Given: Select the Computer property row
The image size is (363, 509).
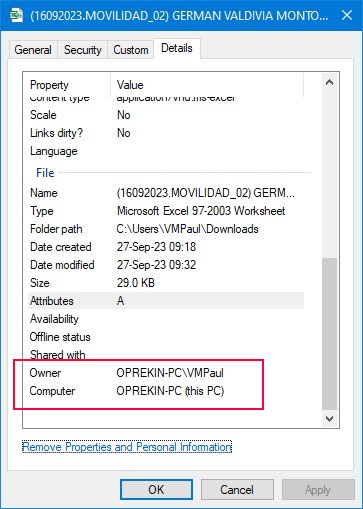Looking at the screenshot, I should [x=166, y=391].
